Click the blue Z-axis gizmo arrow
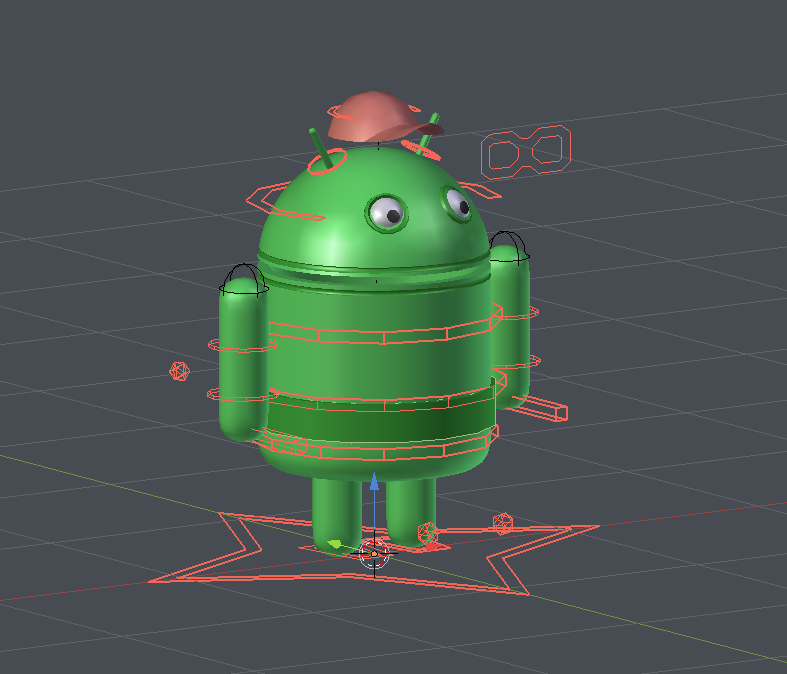 coord(374,482)
